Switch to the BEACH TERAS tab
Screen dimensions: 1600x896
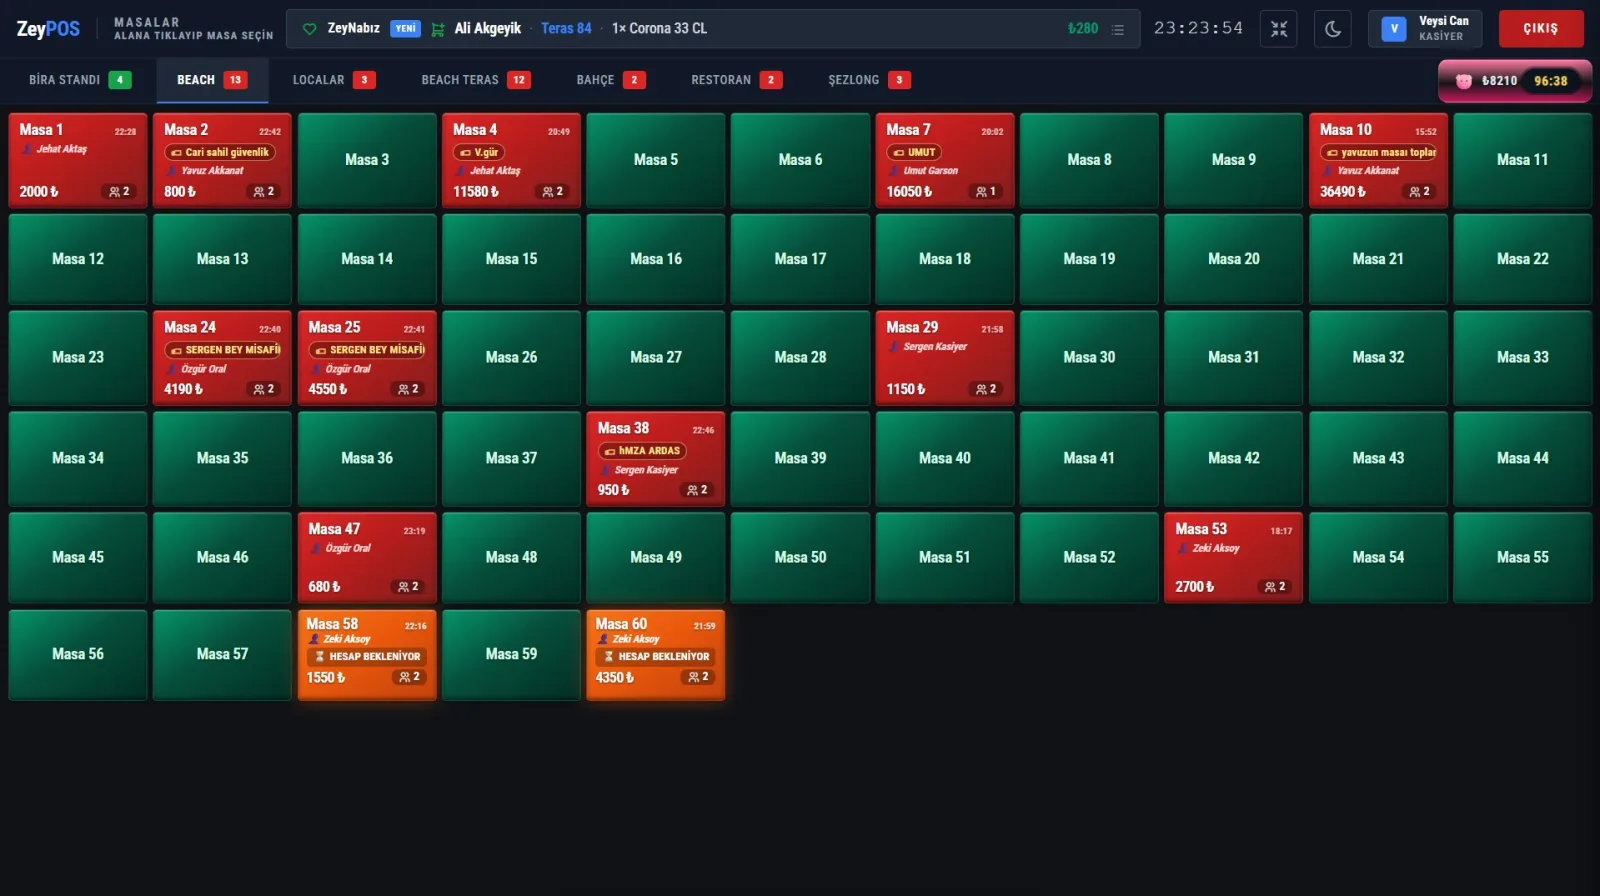476,80
